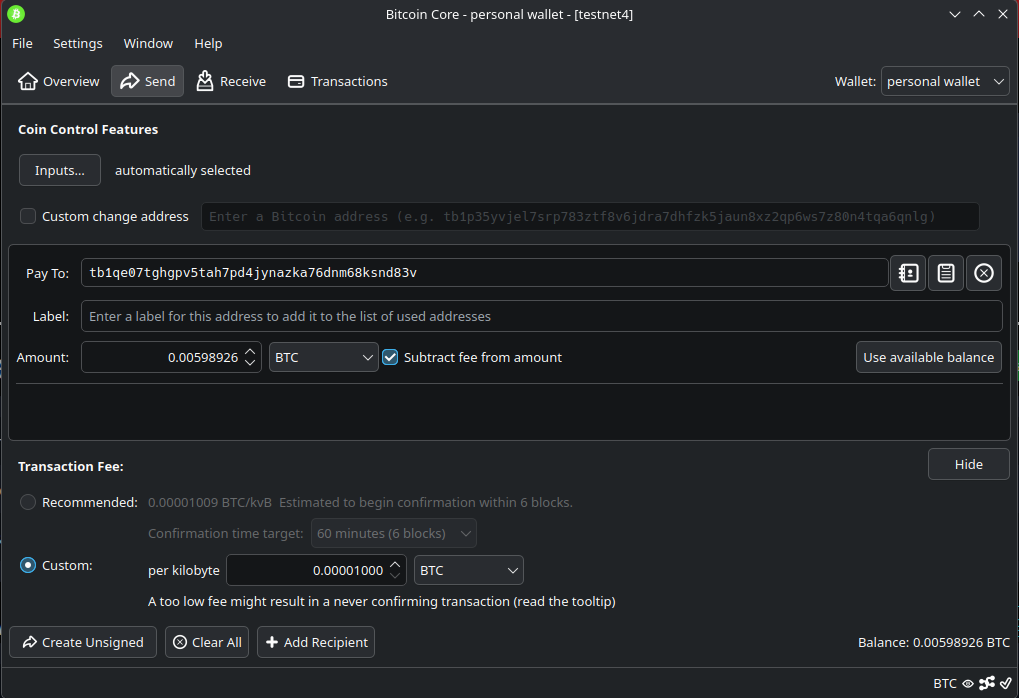Uncheck Subtract fee from amount
Viewport: 1019px width, 698px height.
pyautogui.click(x=390, y=357)
